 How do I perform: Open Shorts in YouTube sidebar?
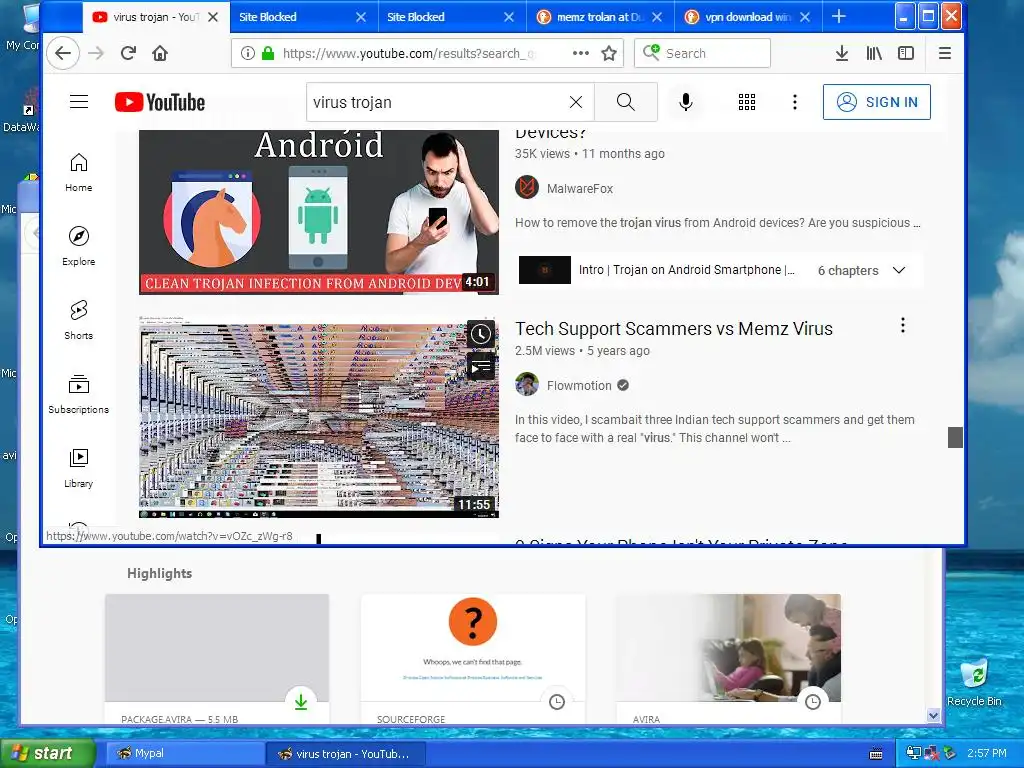78,320
